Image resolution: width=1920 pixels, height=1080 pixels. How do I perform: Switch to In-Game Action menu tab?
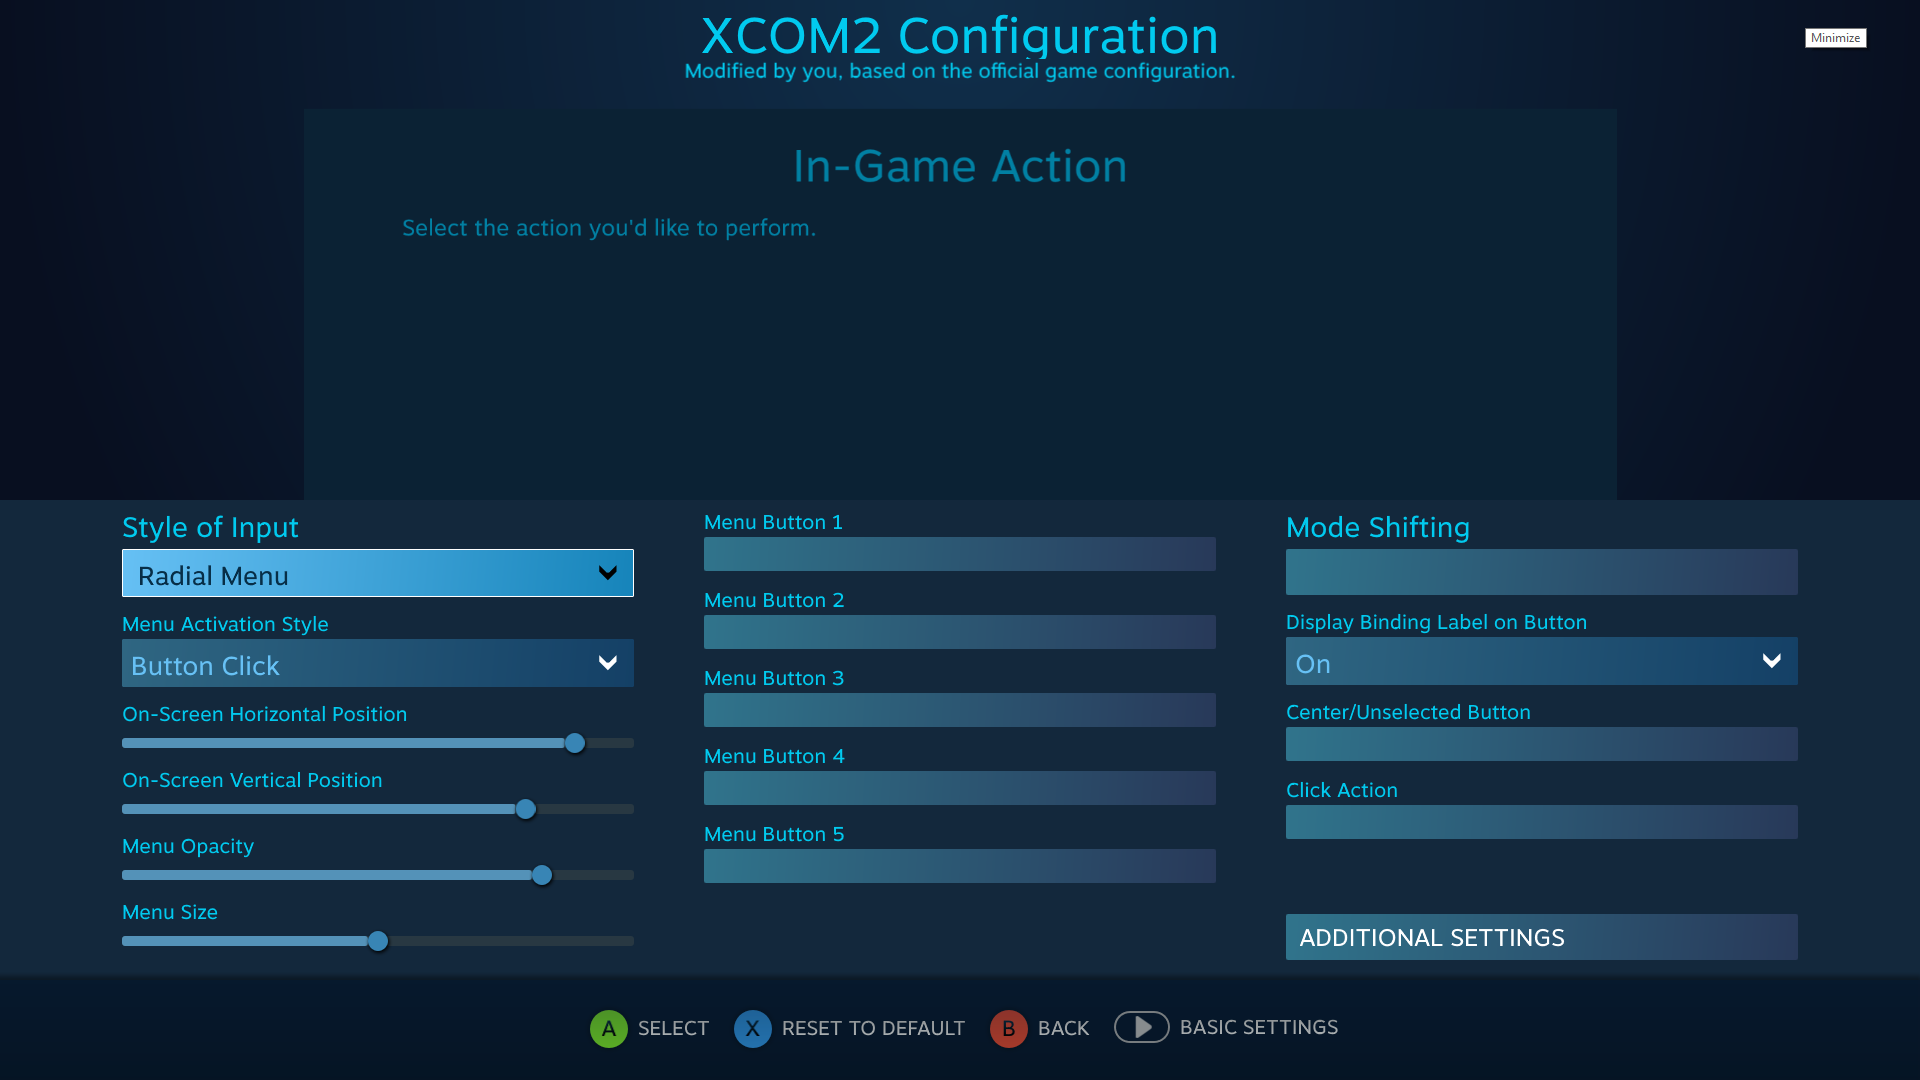960,165
